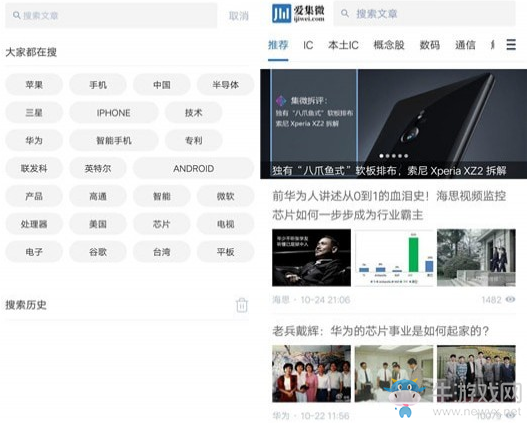Open the 概念股 tab

[x=389, y=45]
